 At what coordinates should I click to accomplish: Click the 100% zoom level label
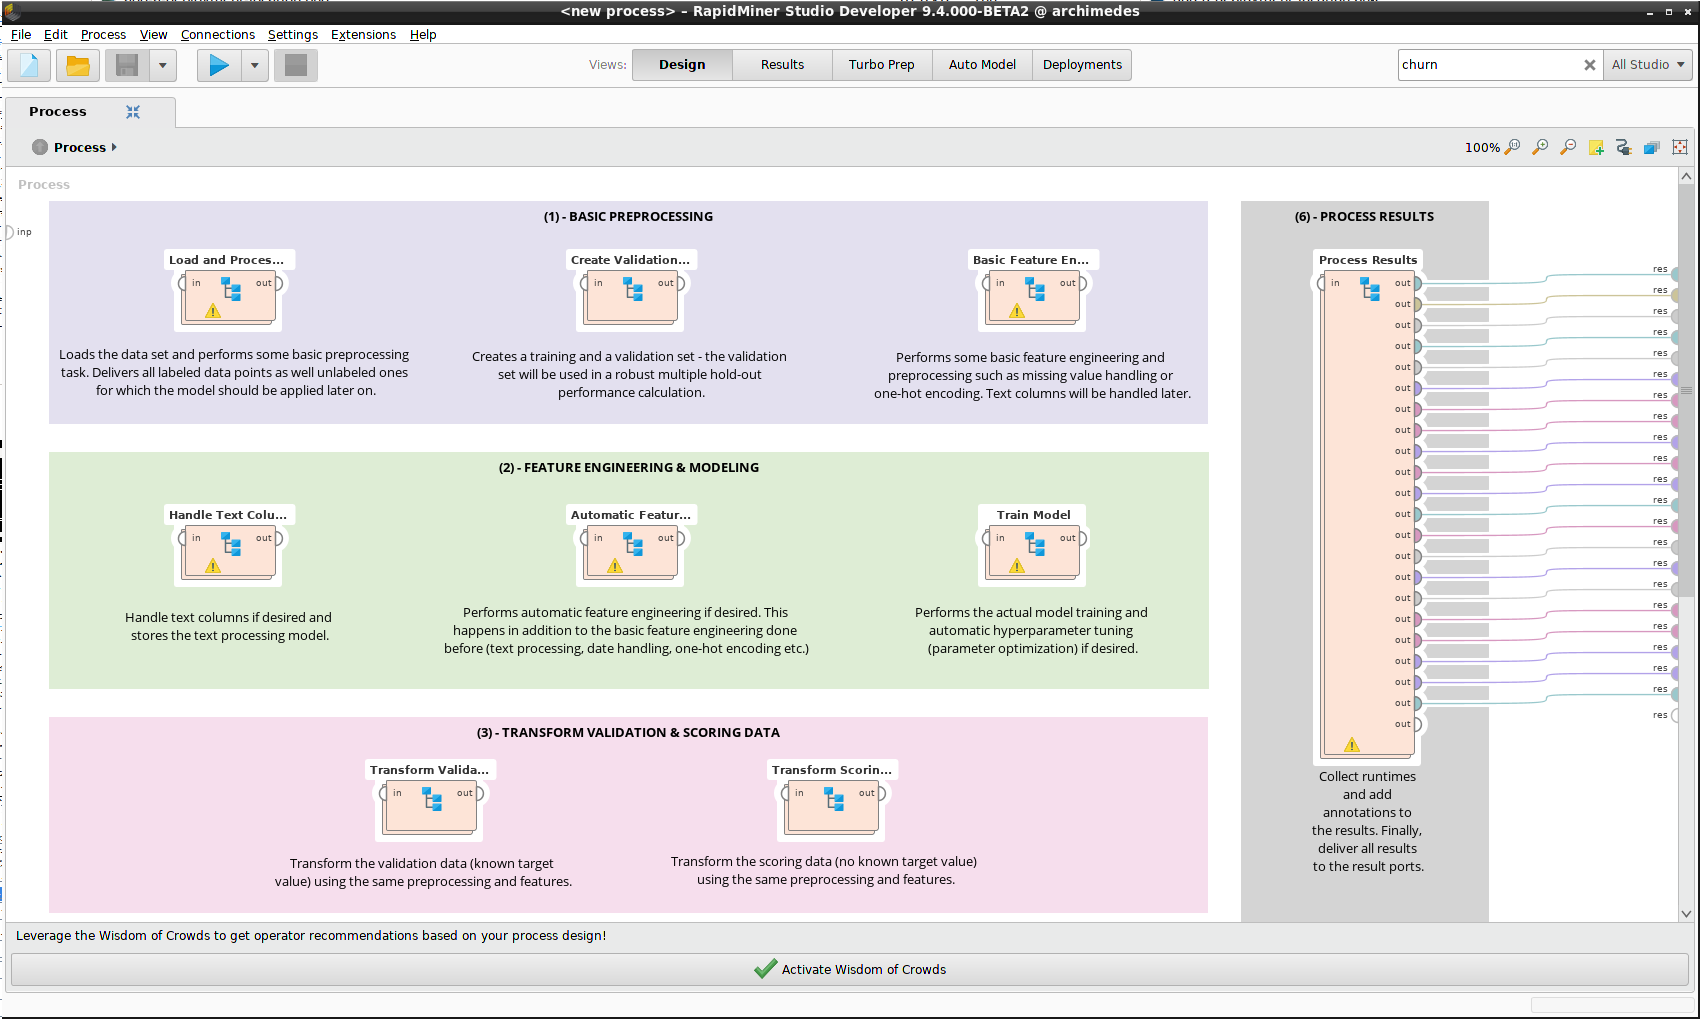tap(1482, 148)
